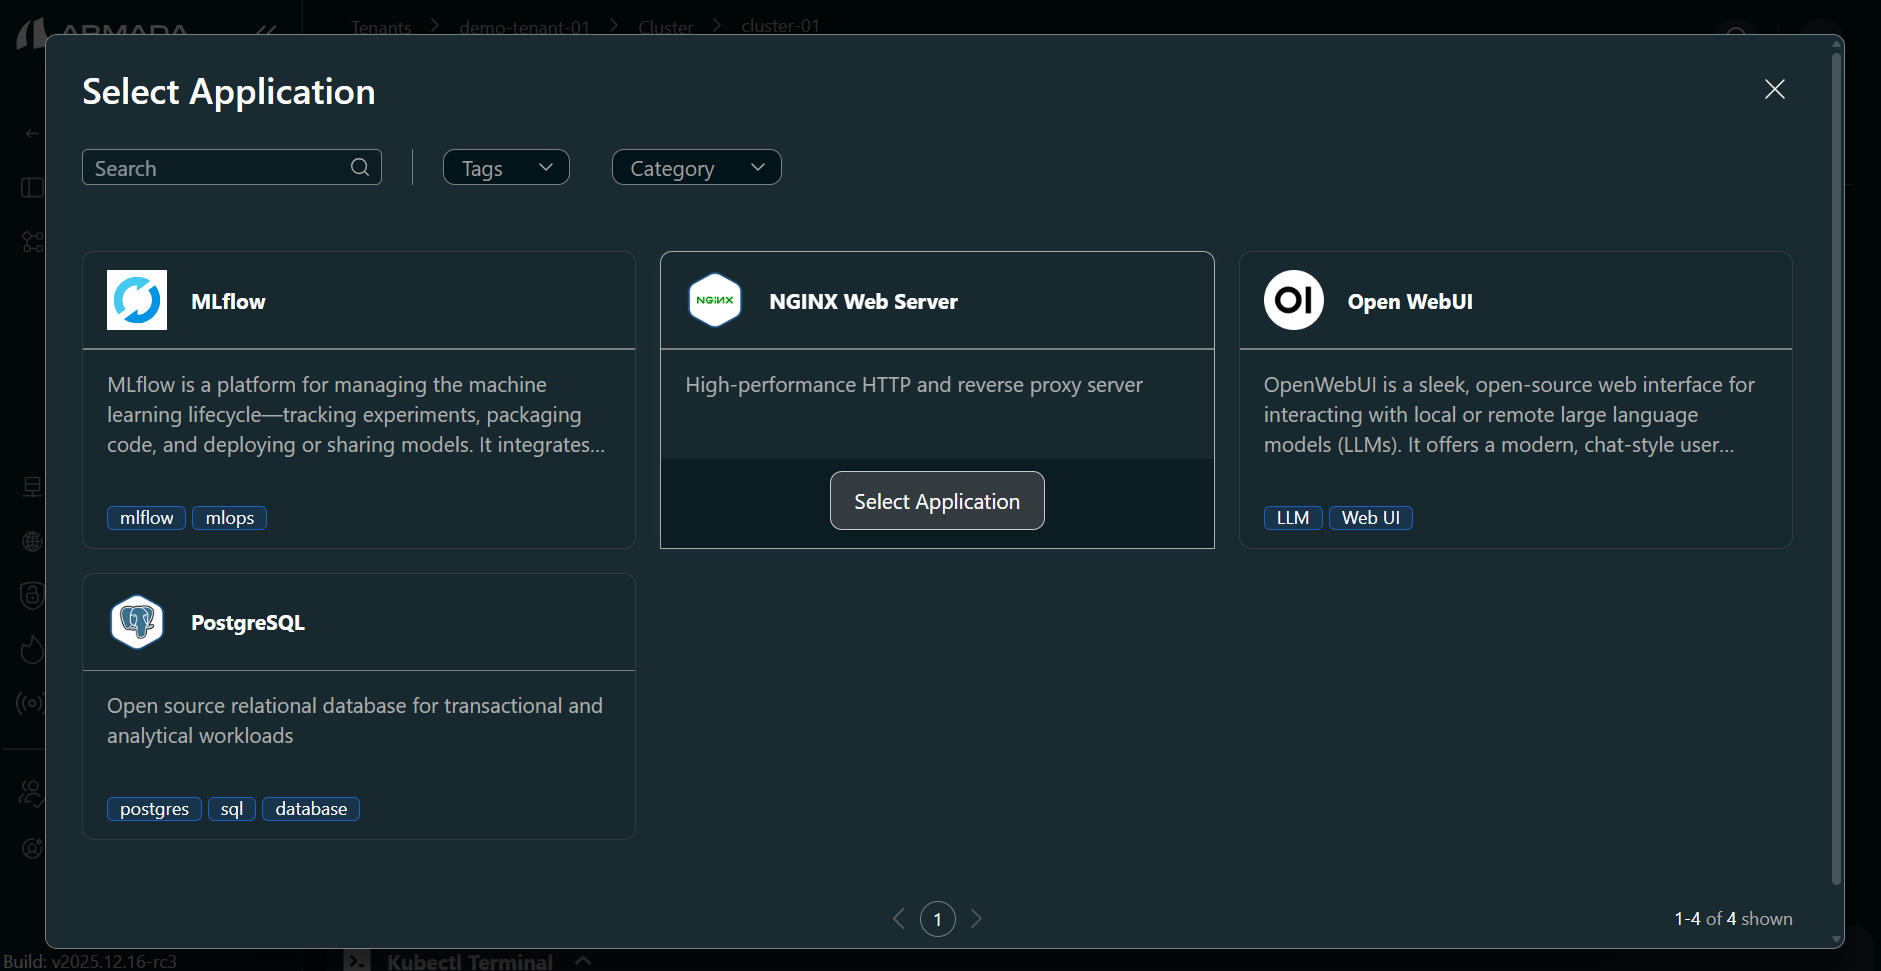Click the mlops tag
This screenshot has width=1881, height=971.
point(229,518)
